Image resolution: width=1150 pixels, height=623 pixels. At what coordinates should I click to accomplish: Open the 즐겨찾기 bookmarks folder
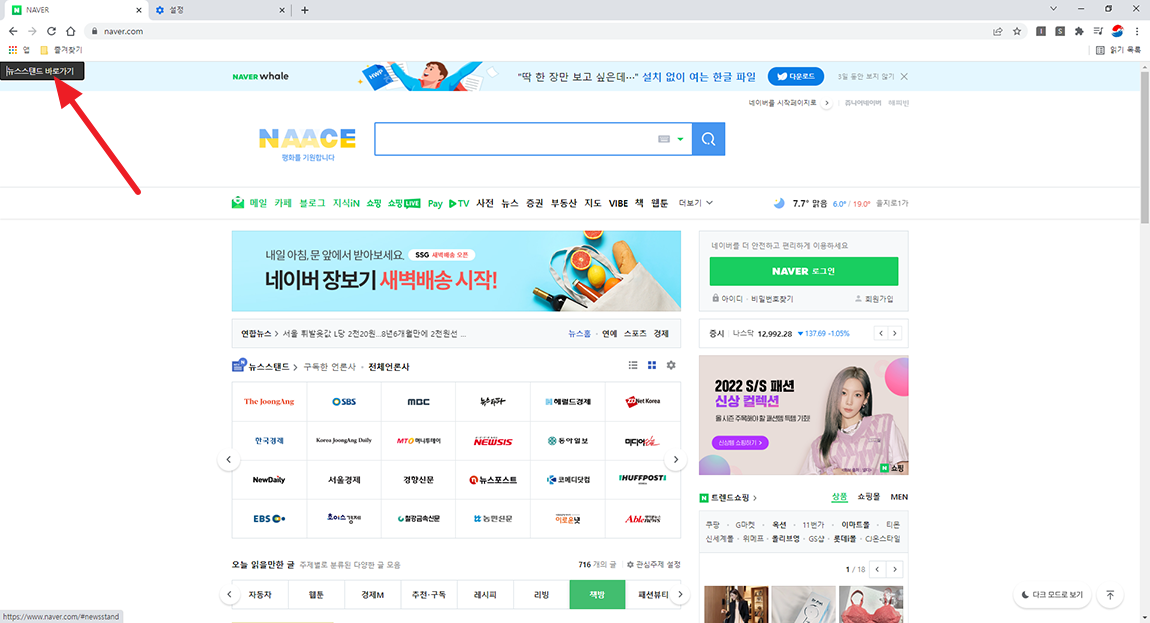(x=62, y=50)
